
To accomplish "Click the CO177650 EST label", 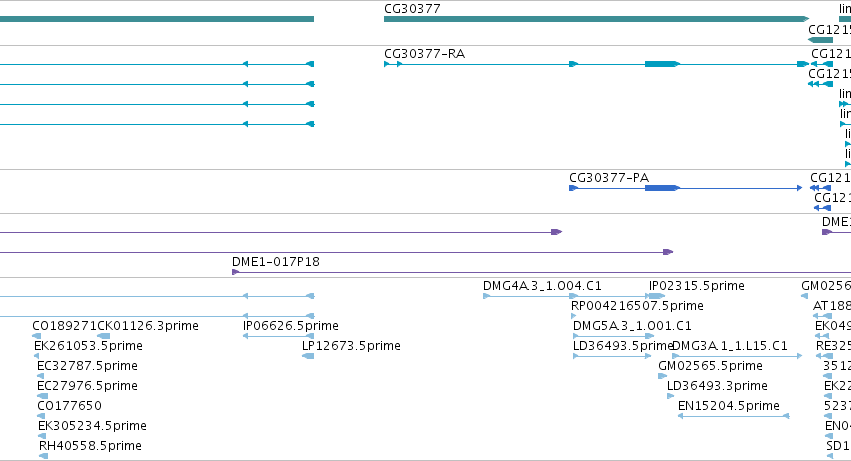I will point(69,406).
